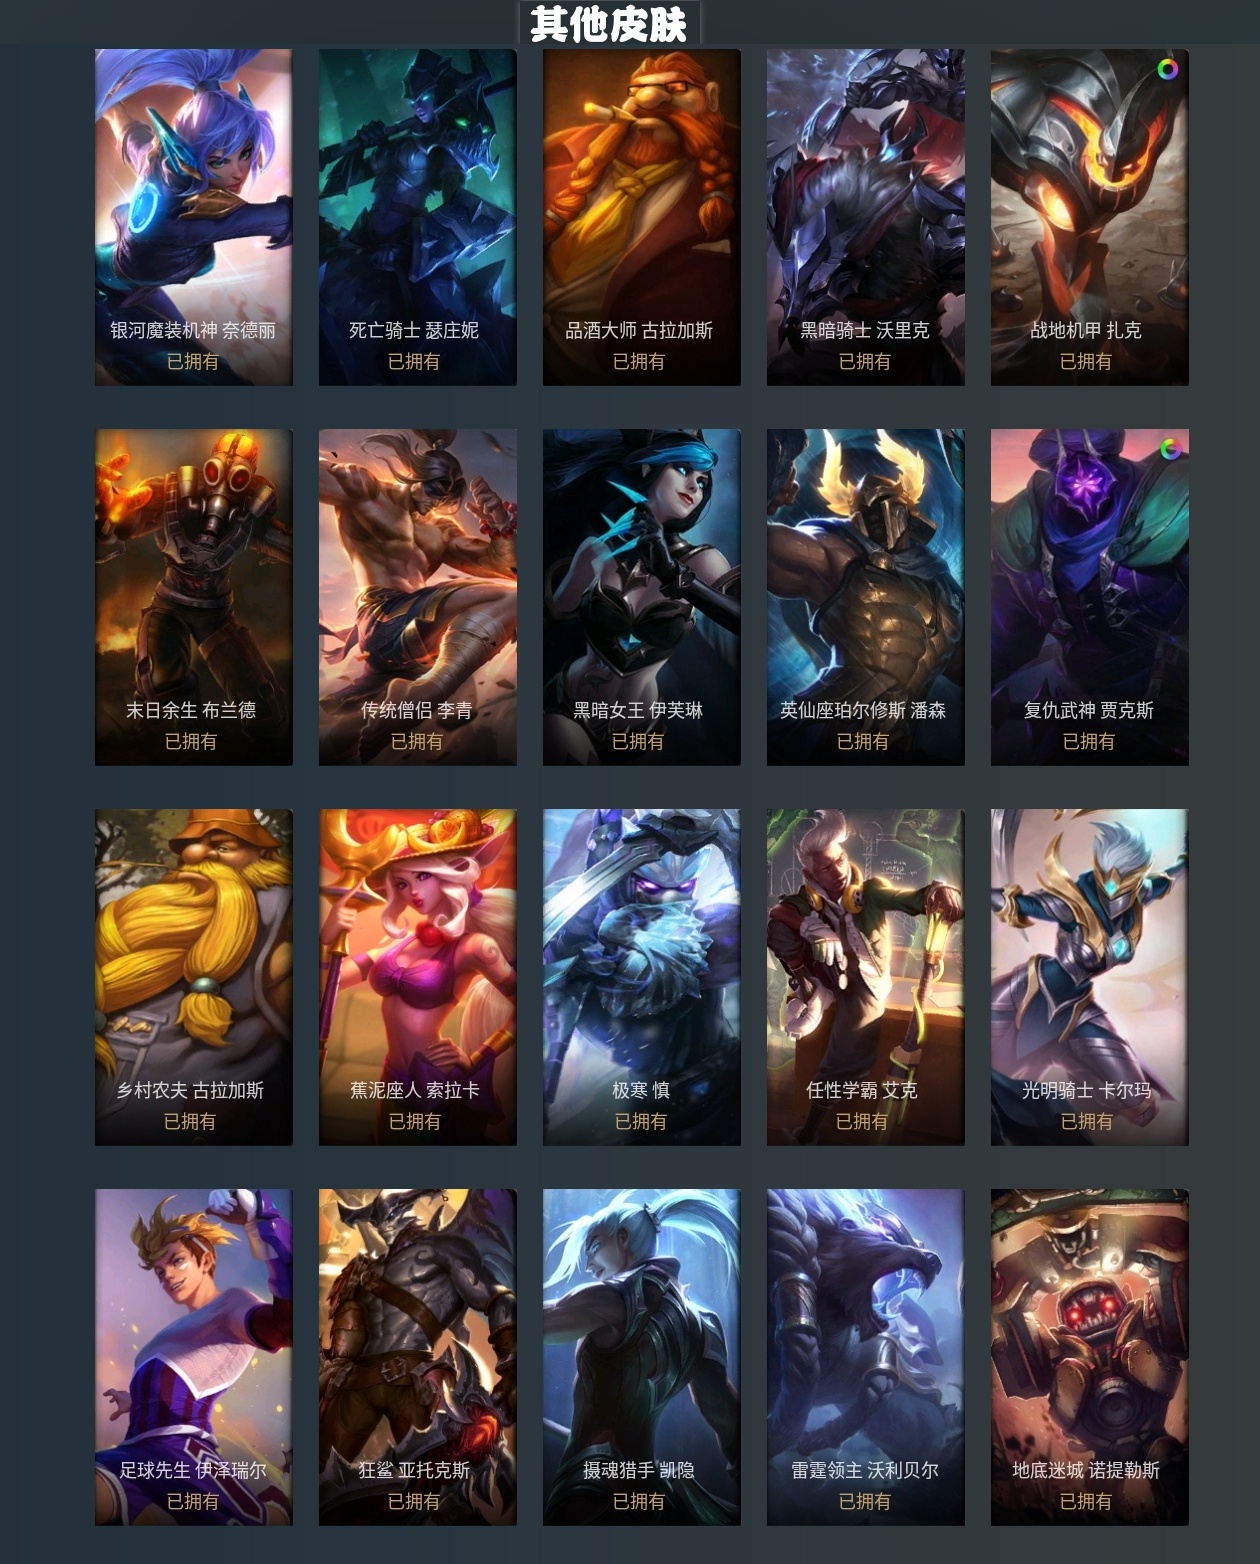Pick the 黑暗女王 伊芙琳 skin

642,597
